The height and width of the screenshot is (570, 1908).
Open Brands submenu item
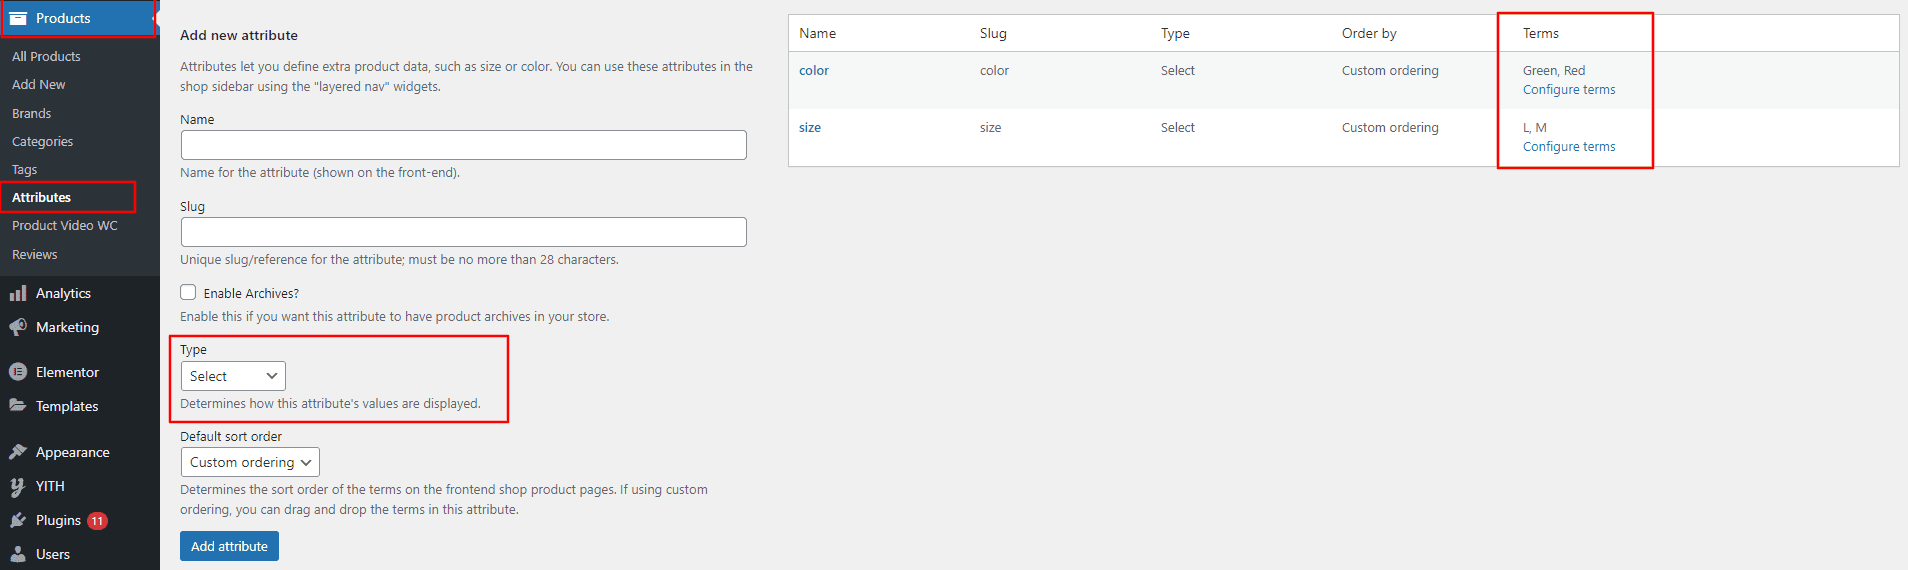coord(31,114)
